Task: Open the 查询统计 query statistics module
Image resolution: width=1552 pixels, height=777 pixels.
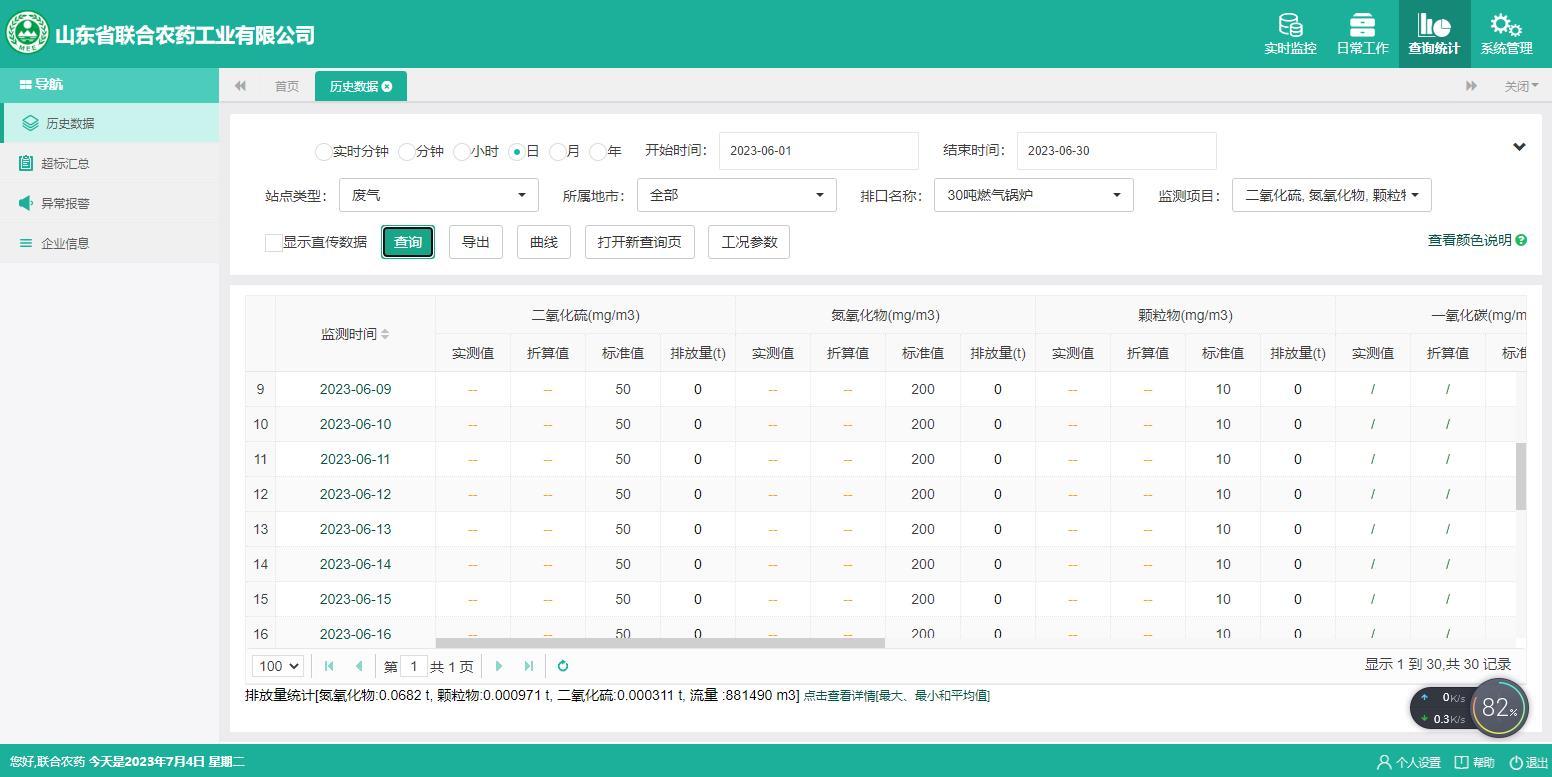Action: [x=1434, y=34]
